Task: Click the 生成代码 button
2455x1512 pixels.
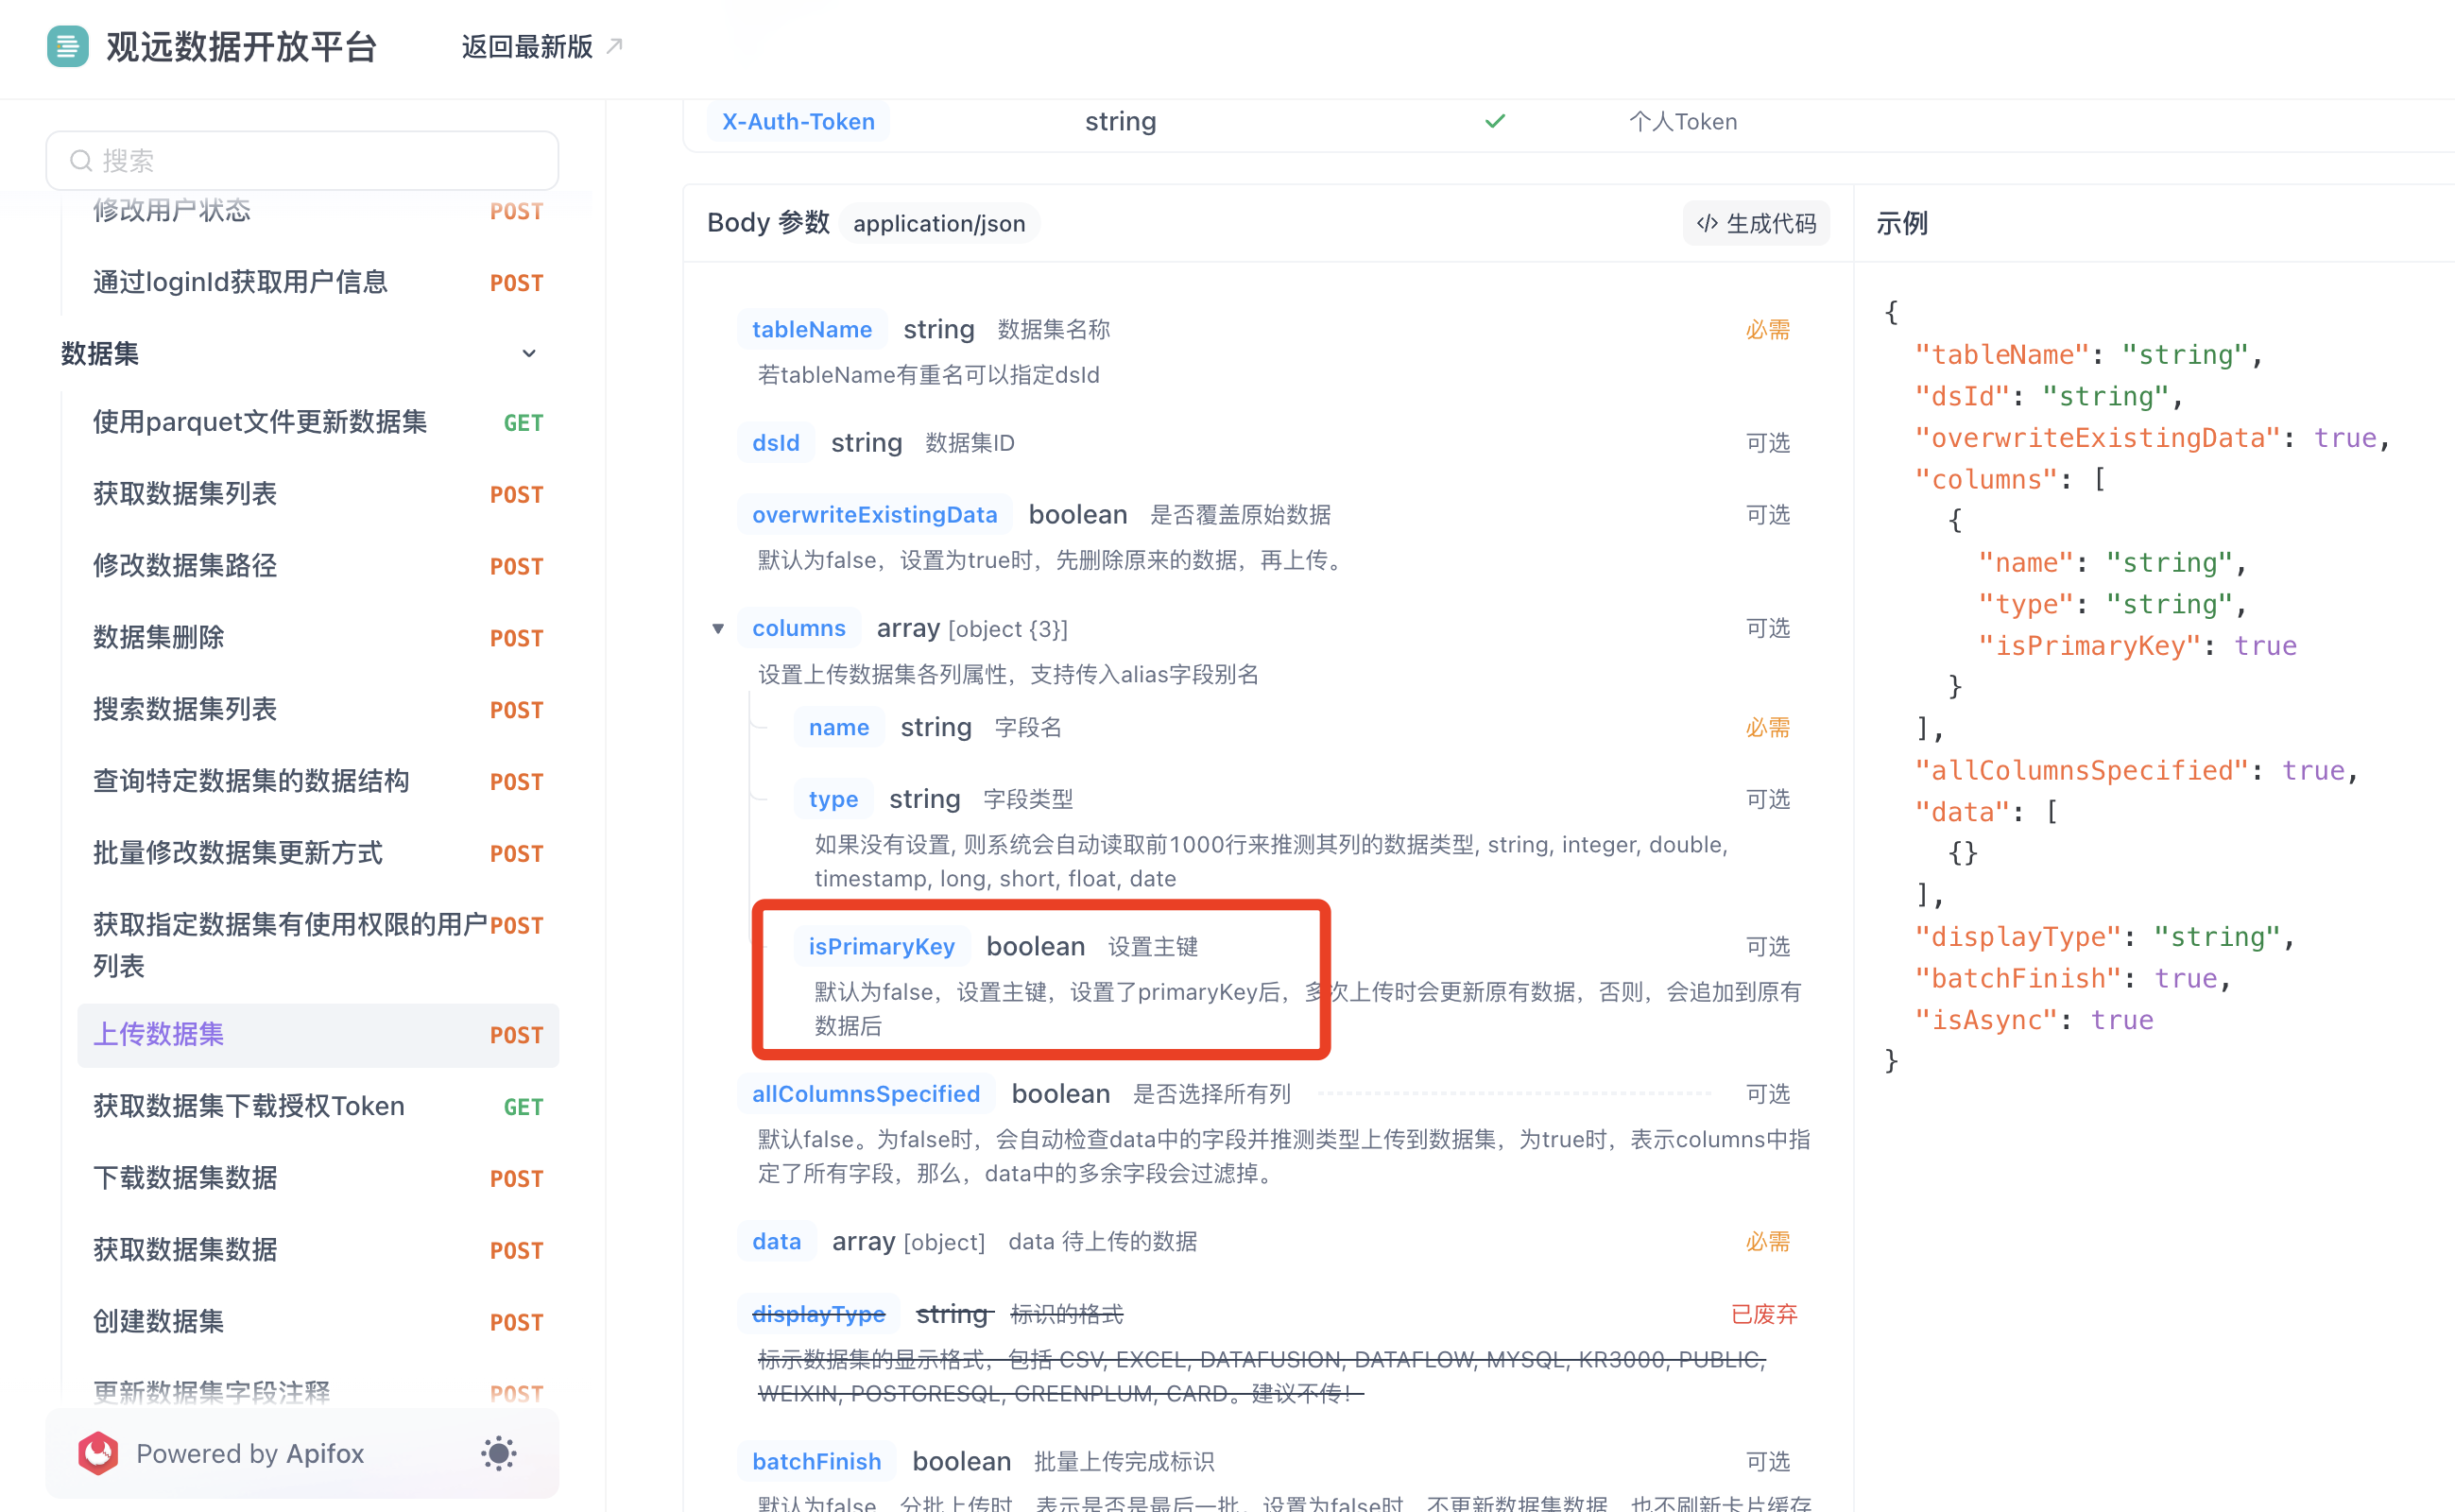Action: pos(1756,223)
